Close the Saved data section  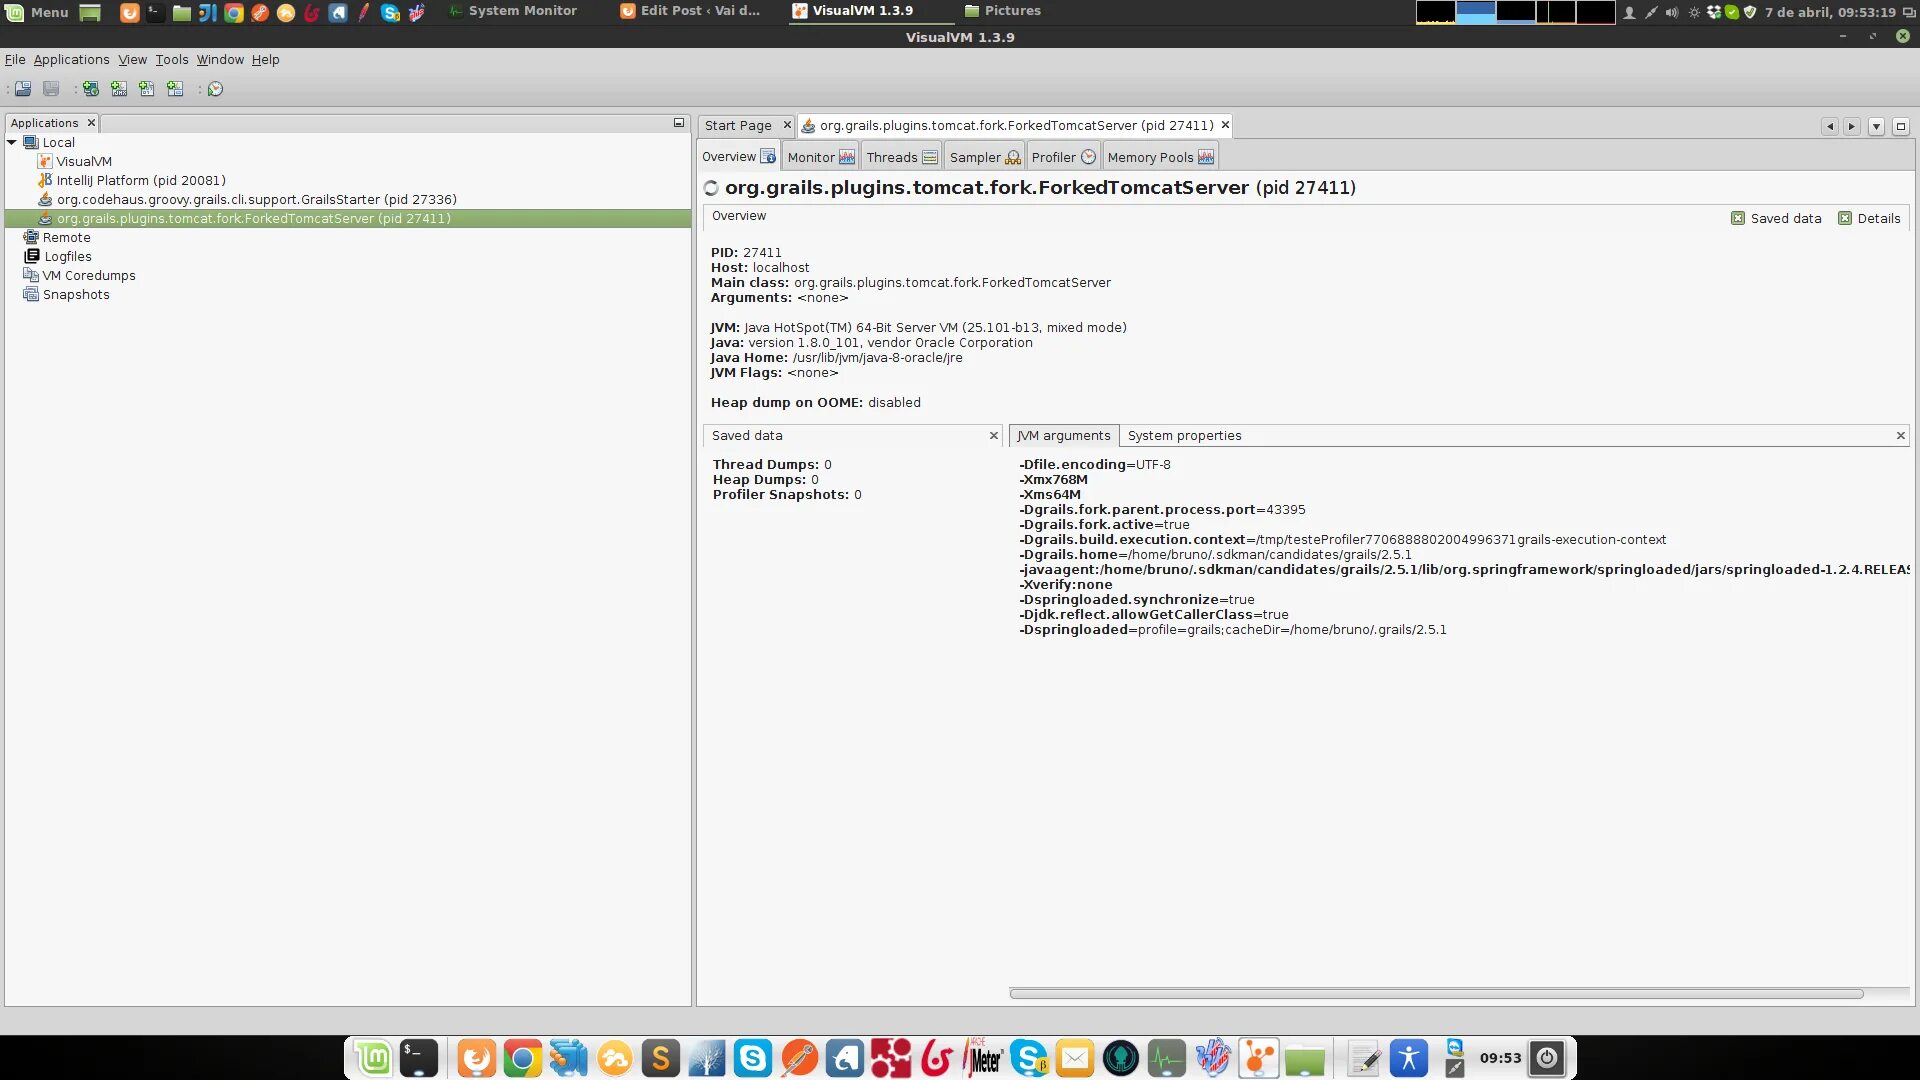click(993, 436)
